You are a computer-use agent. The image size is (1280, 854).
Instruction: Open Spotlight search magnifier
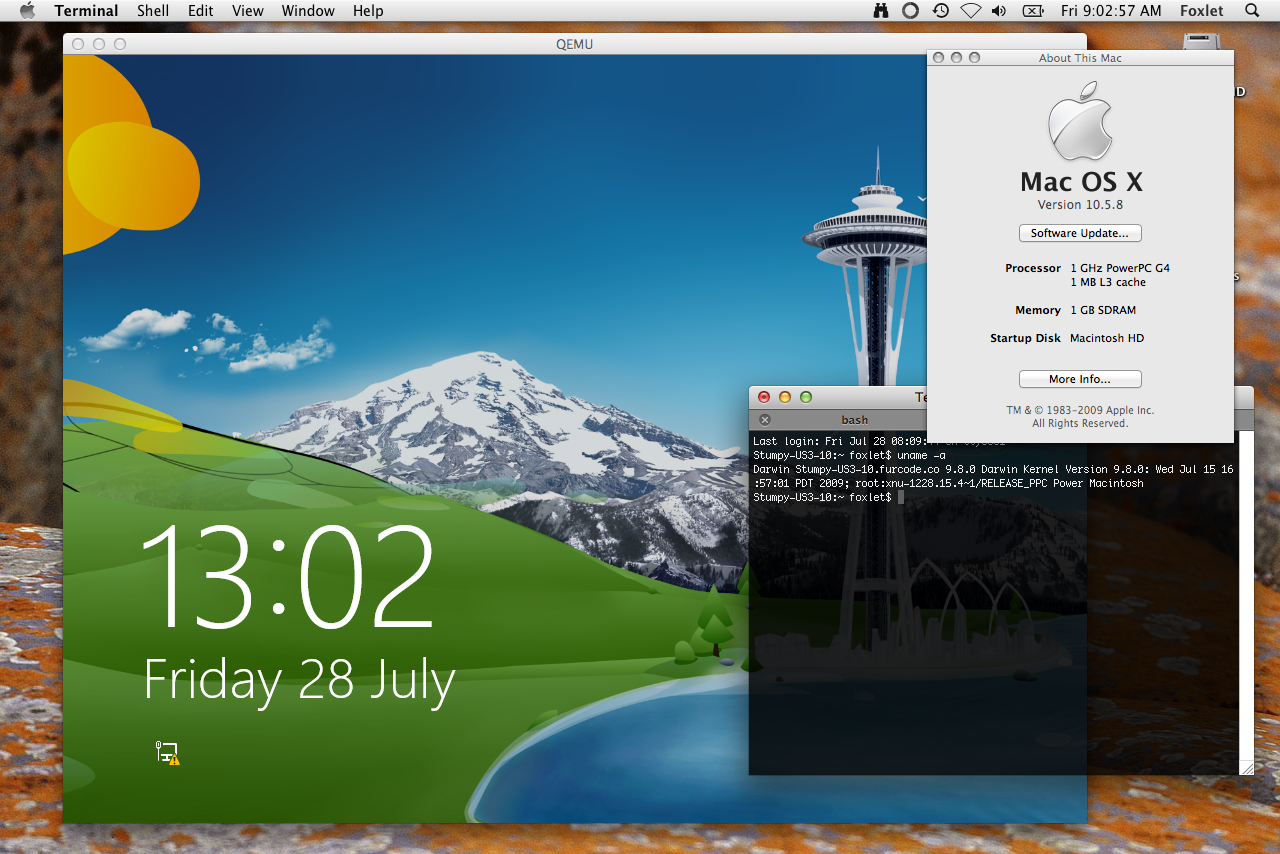click(1252, 11)
